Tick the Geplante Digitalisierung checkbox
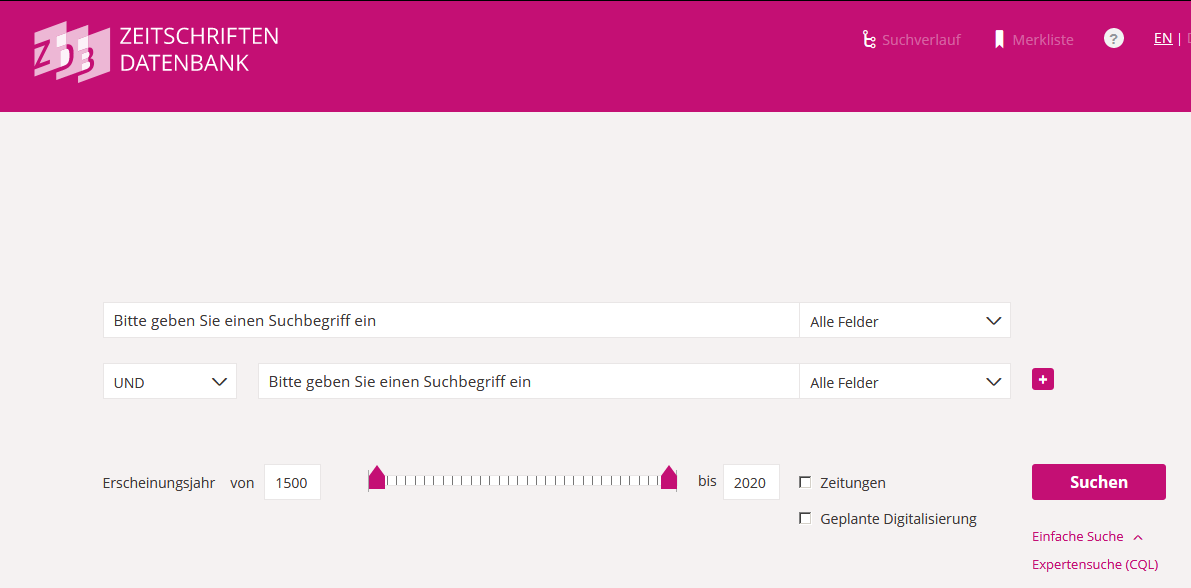The width and height of the screenshot is (1191, 588). coord(805,518)
